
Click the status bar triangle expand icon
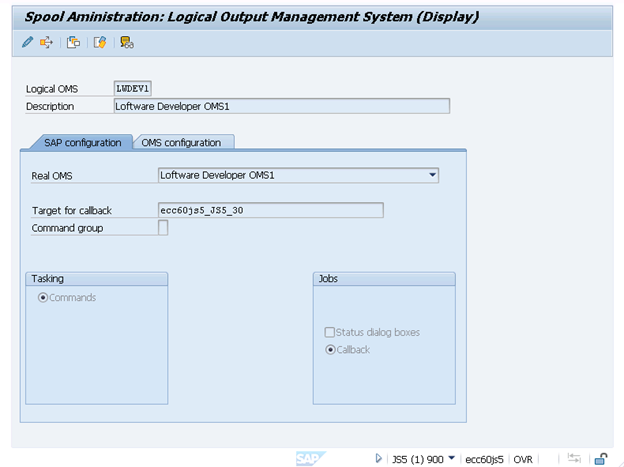coord(378,459)
